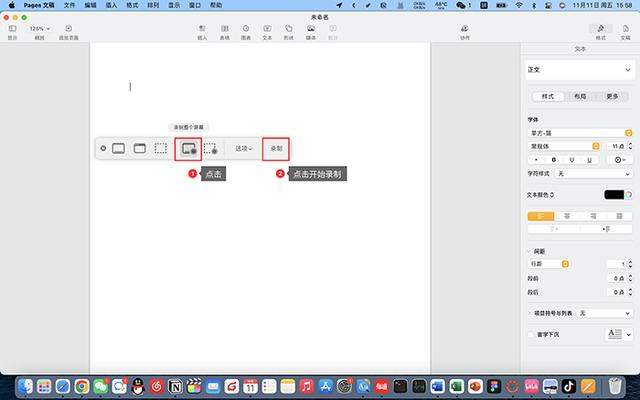Insert a table from Pages toolbar
The height and width of the screenshot is (400, 640).
tap(224, 32)
